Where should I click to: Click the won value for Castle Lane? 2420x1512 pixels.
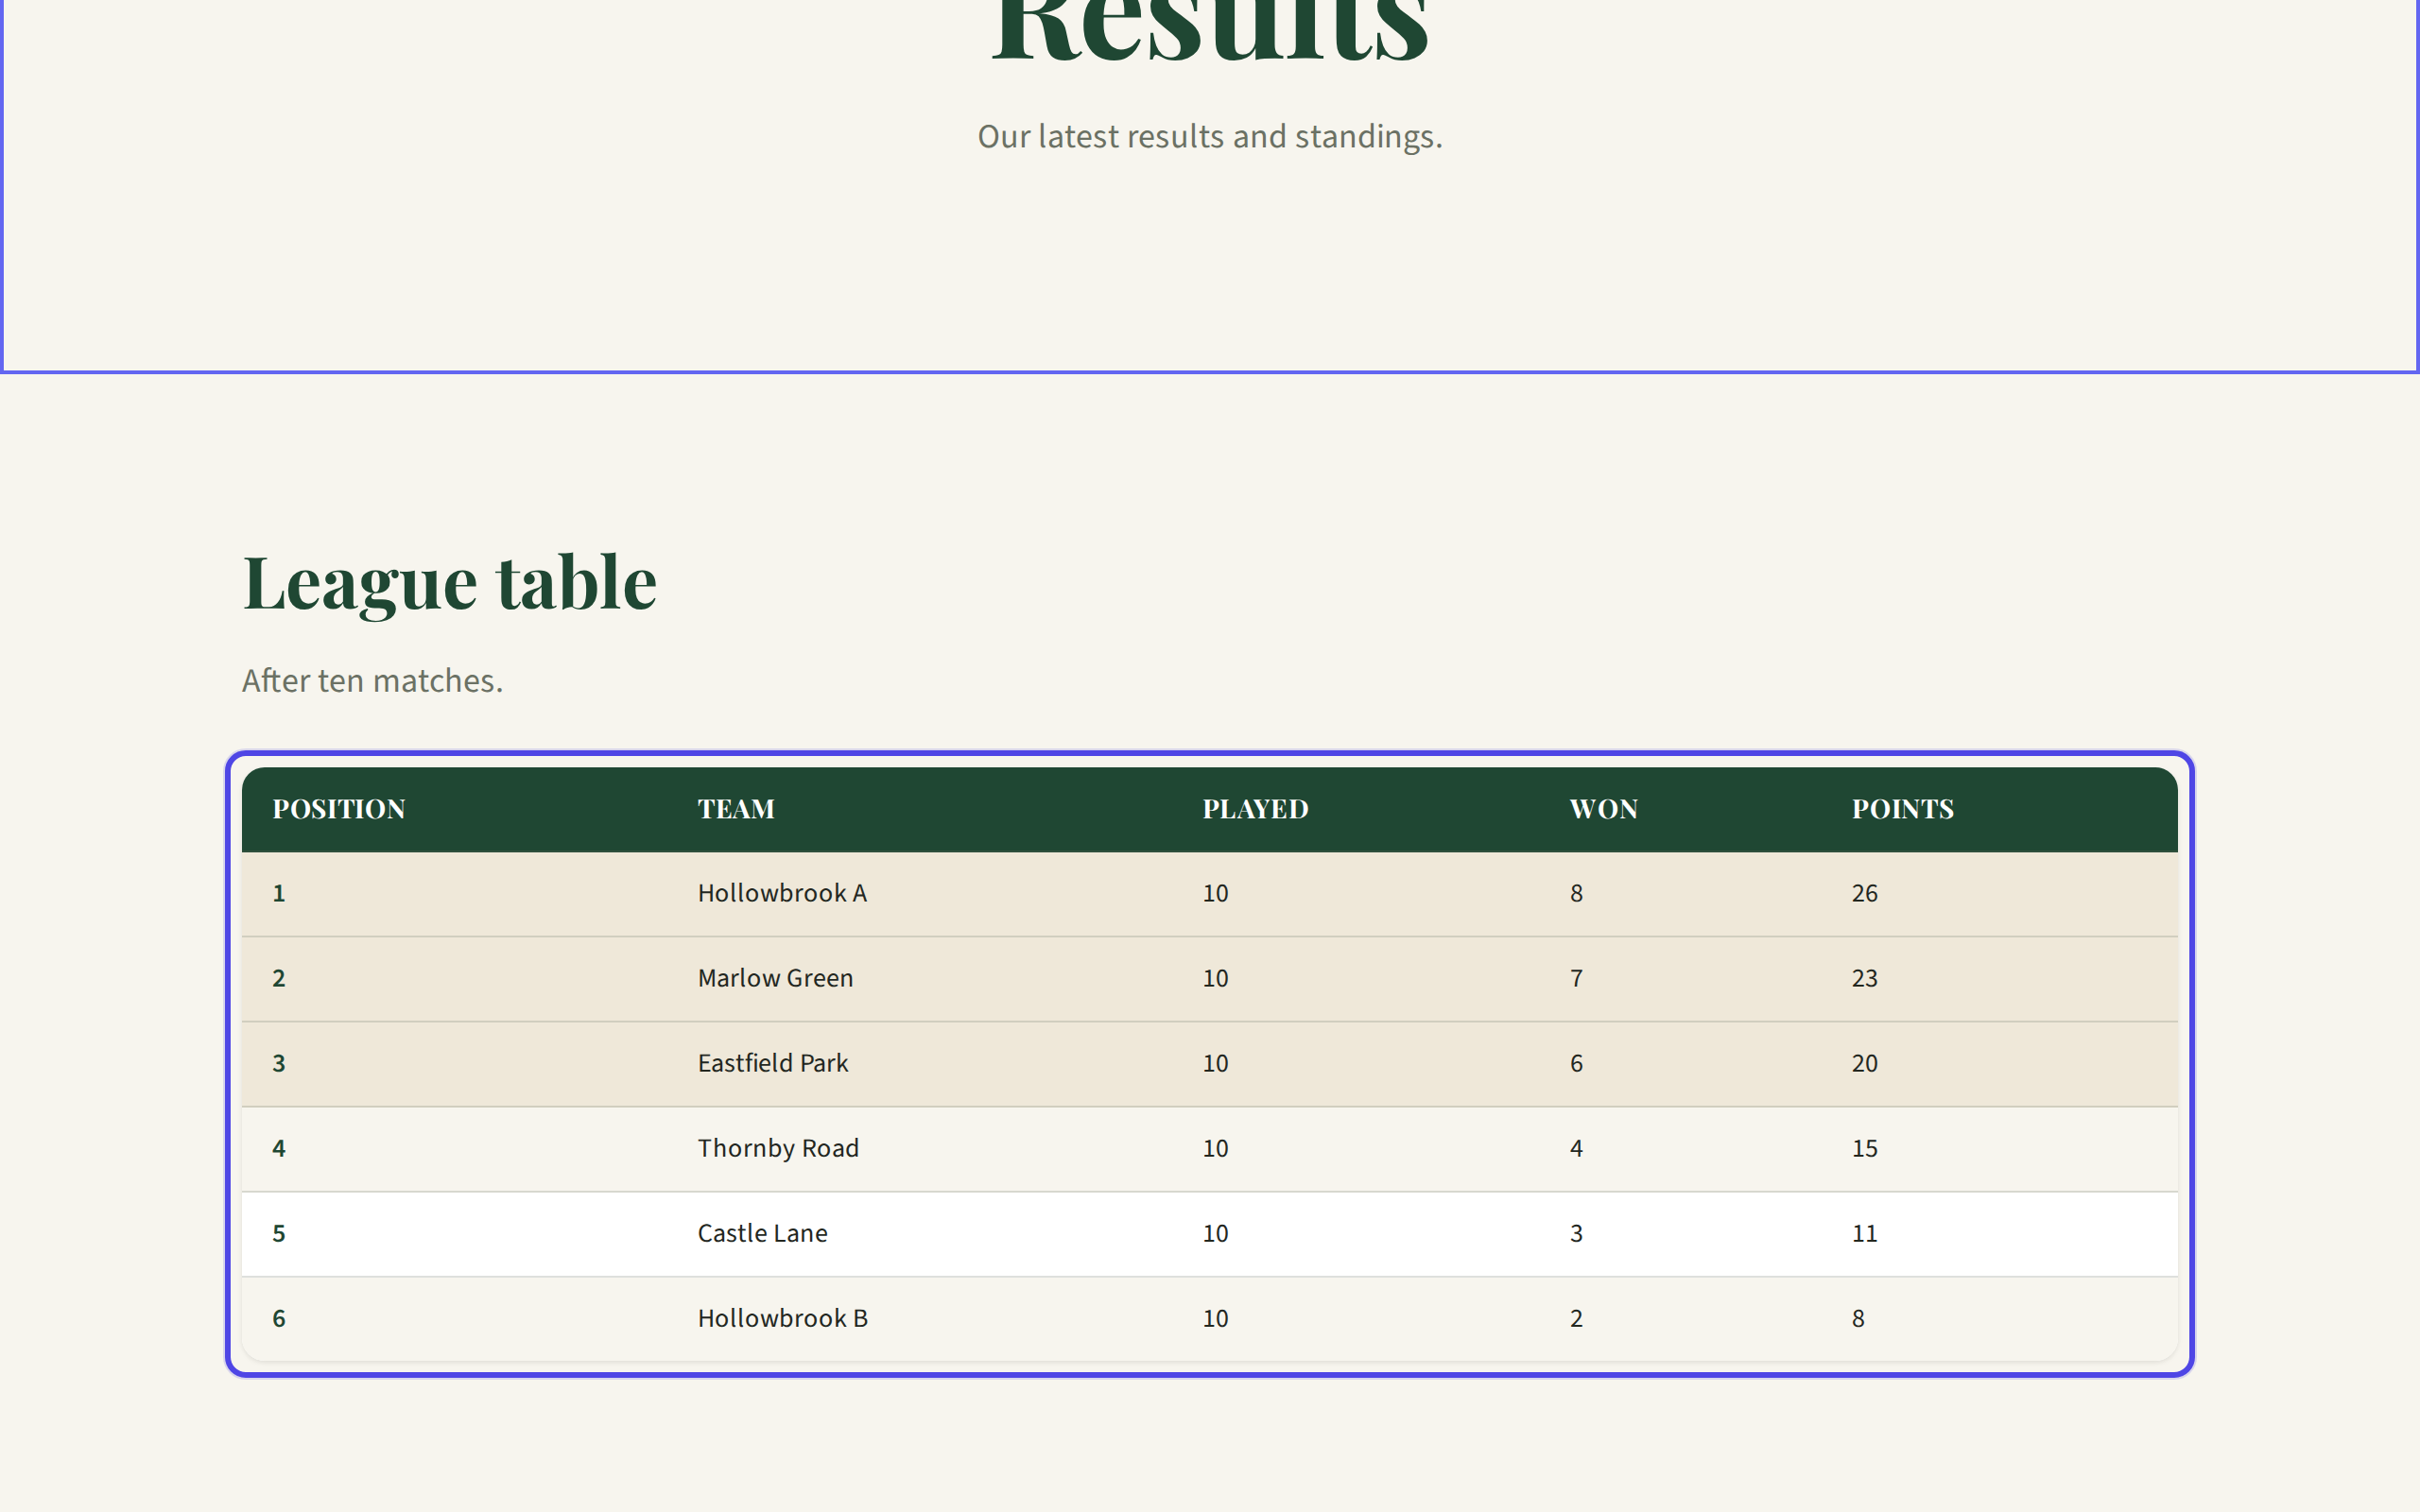pos(1576,1233)
